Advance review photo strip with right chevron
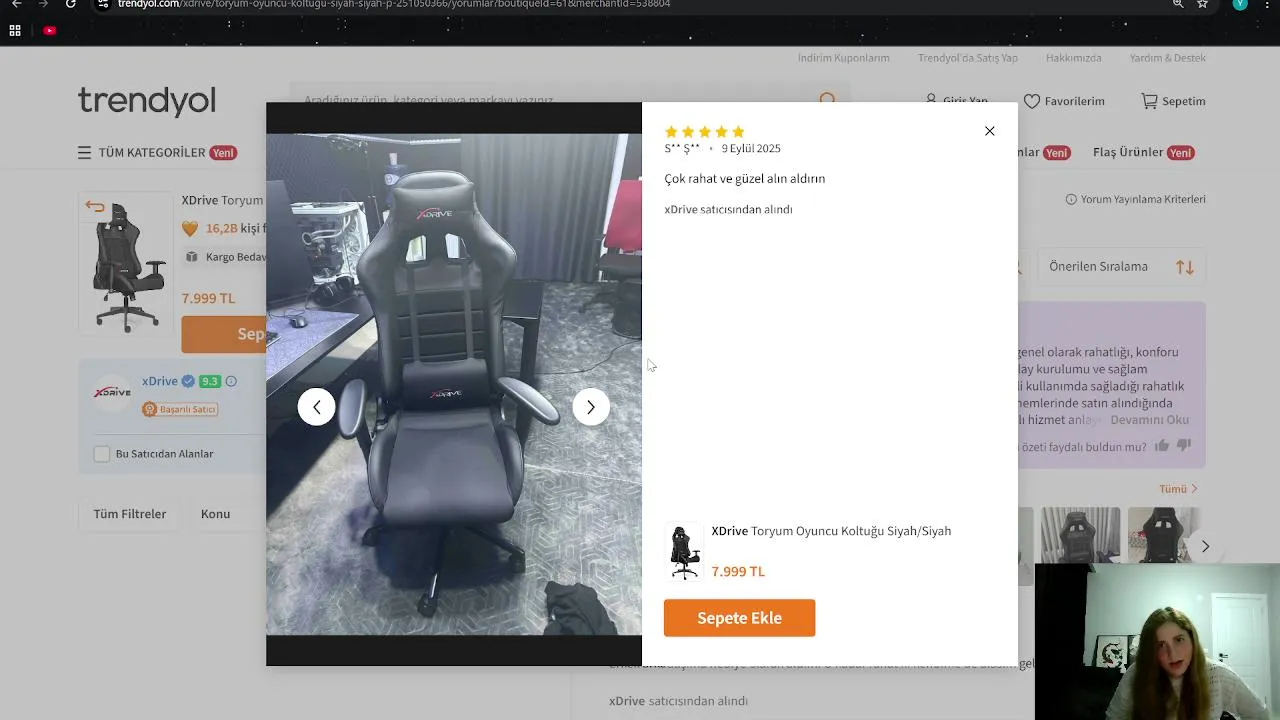This screenshot has width=1280, height=720. tap(1205, 546)
